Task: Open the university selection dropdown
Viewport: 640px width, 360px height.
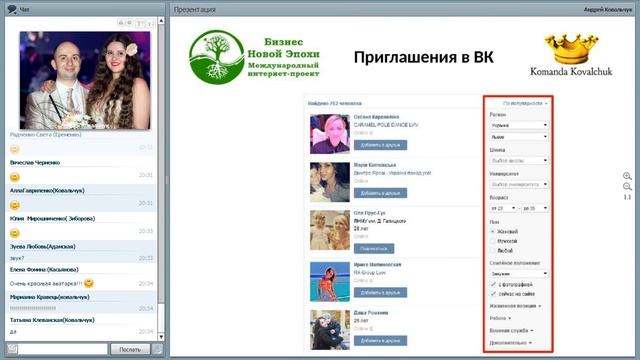Action: [x=519, y=184]
